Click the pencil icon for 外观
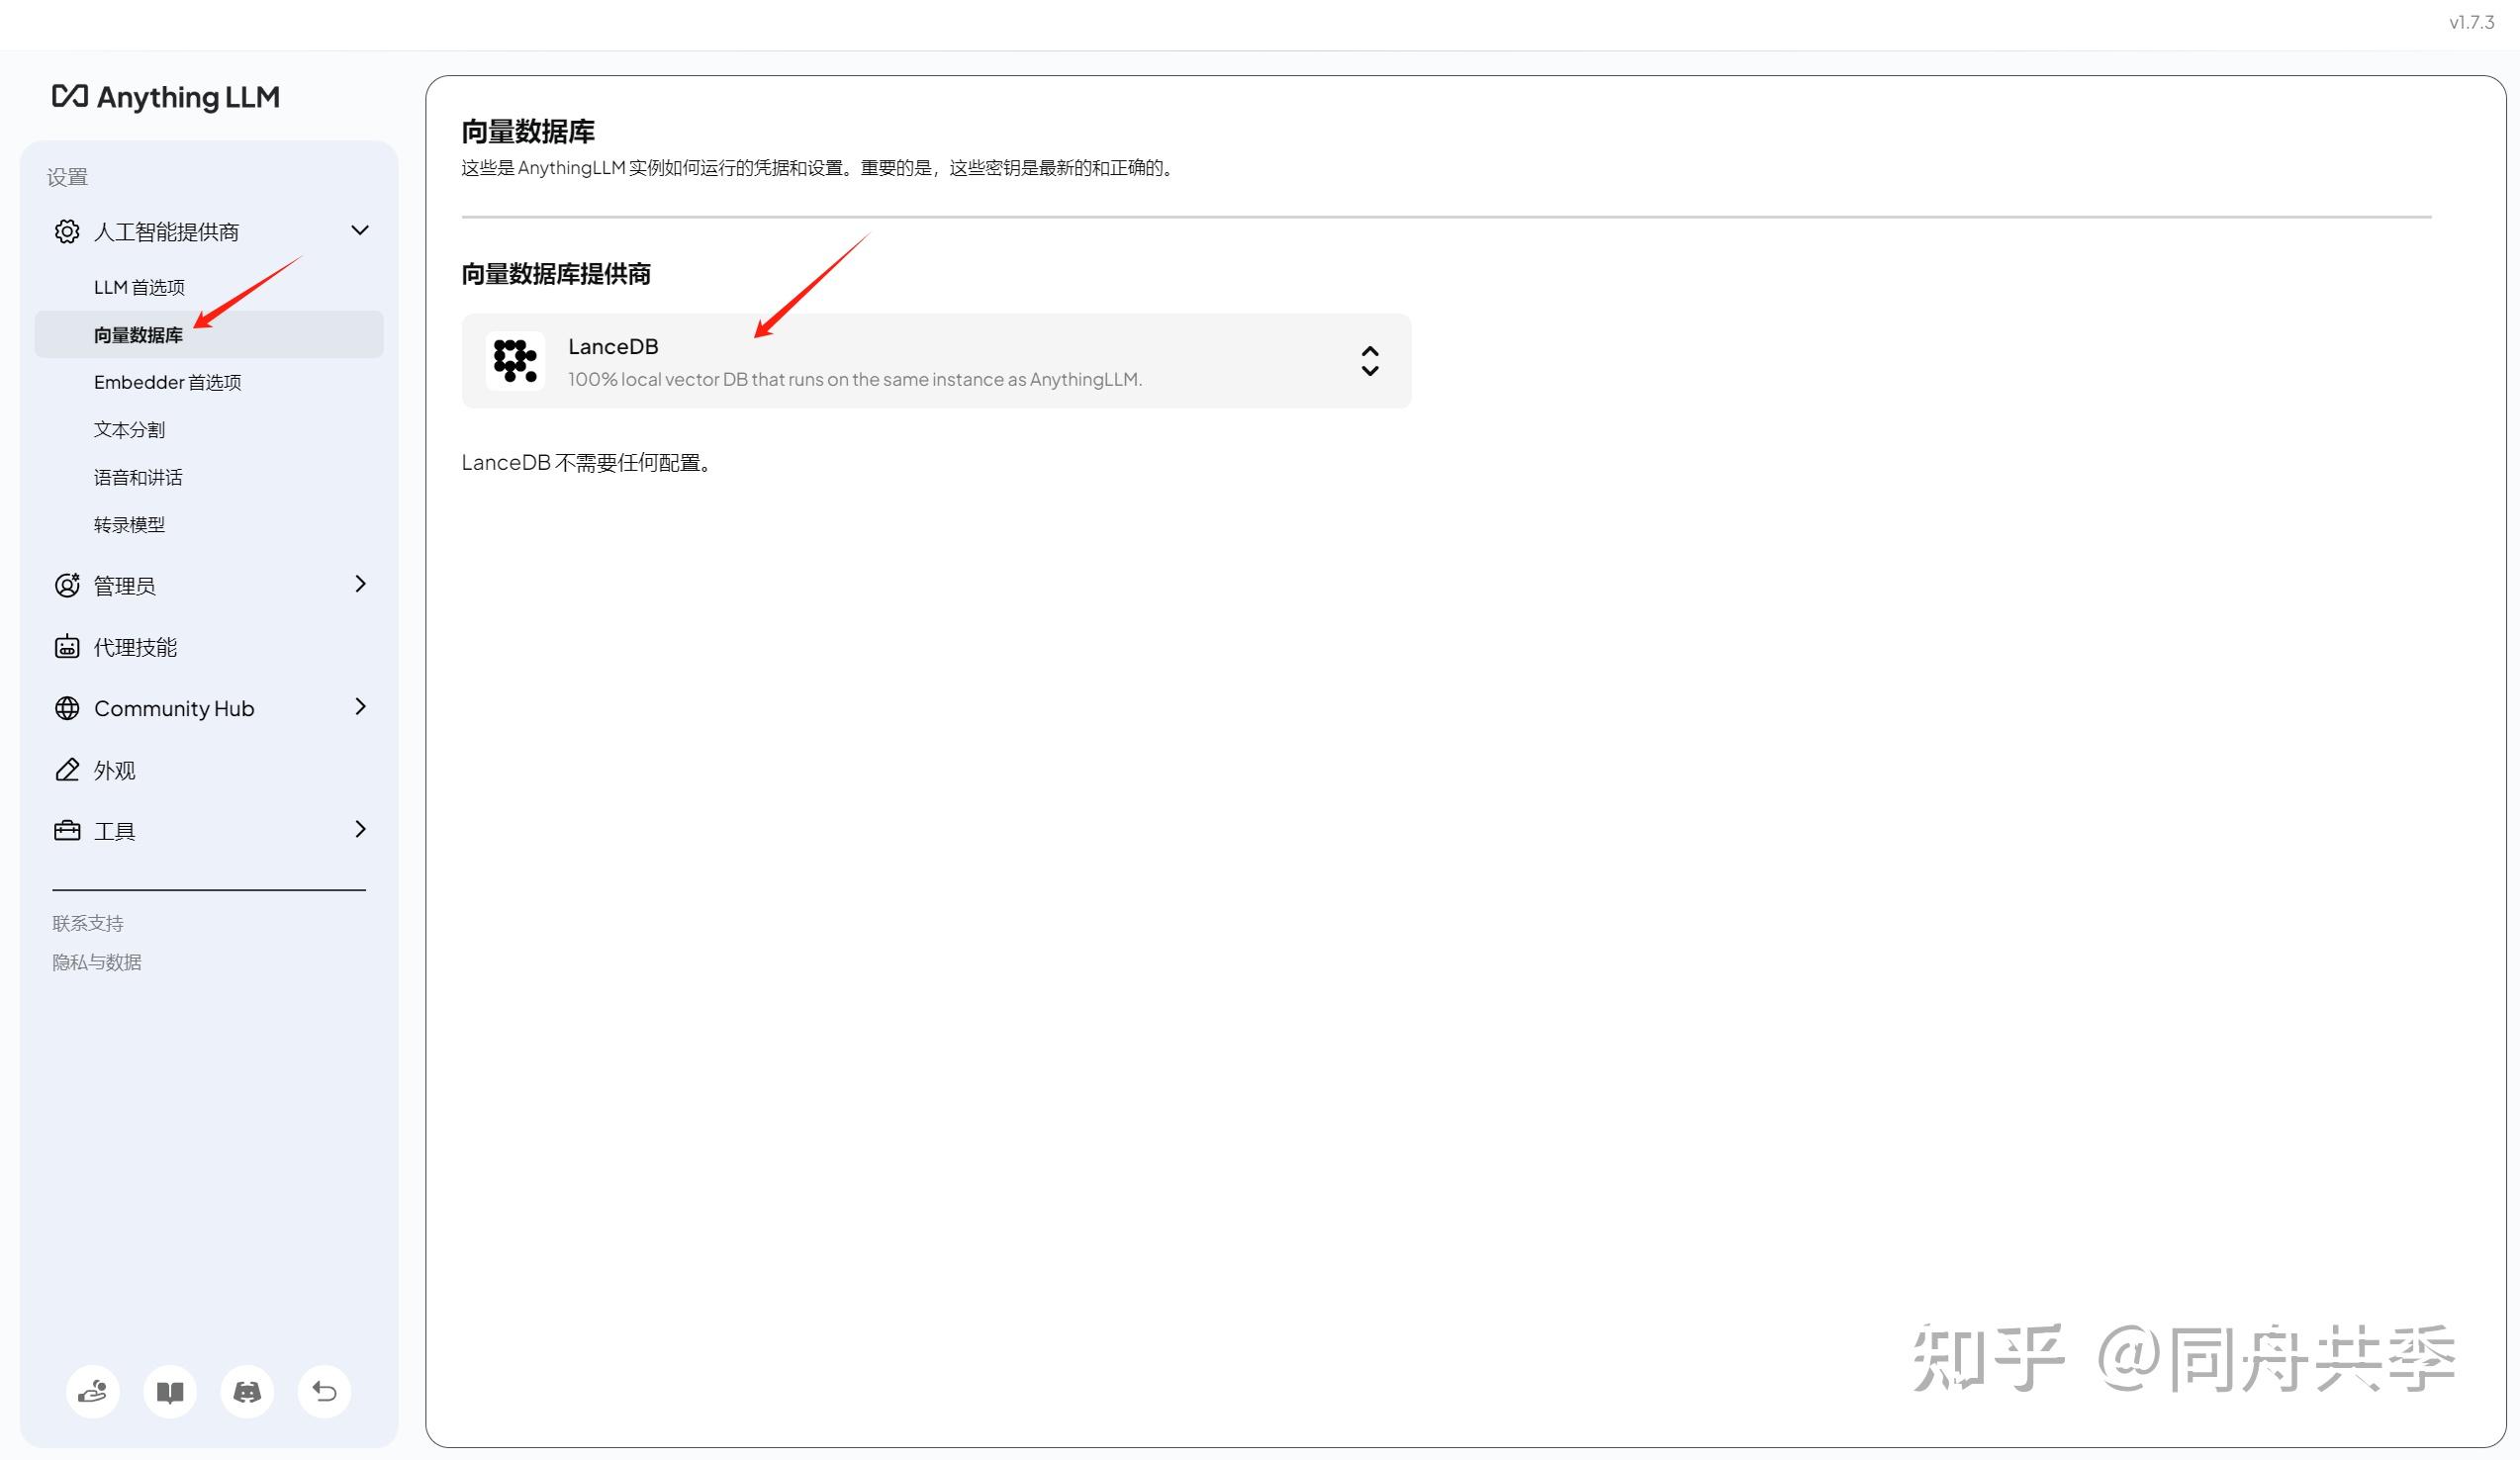 click(x=67, y=770)
